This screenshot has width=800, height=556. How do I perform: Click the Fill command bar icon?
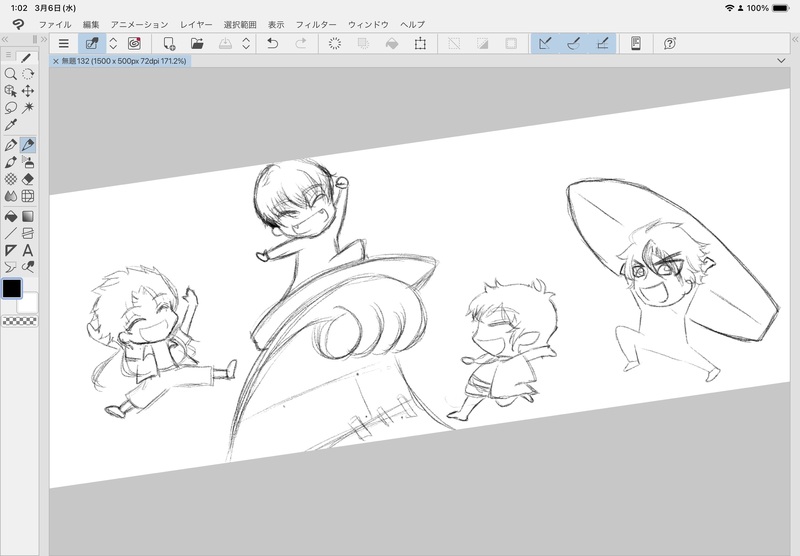click(x=392, y=44)
